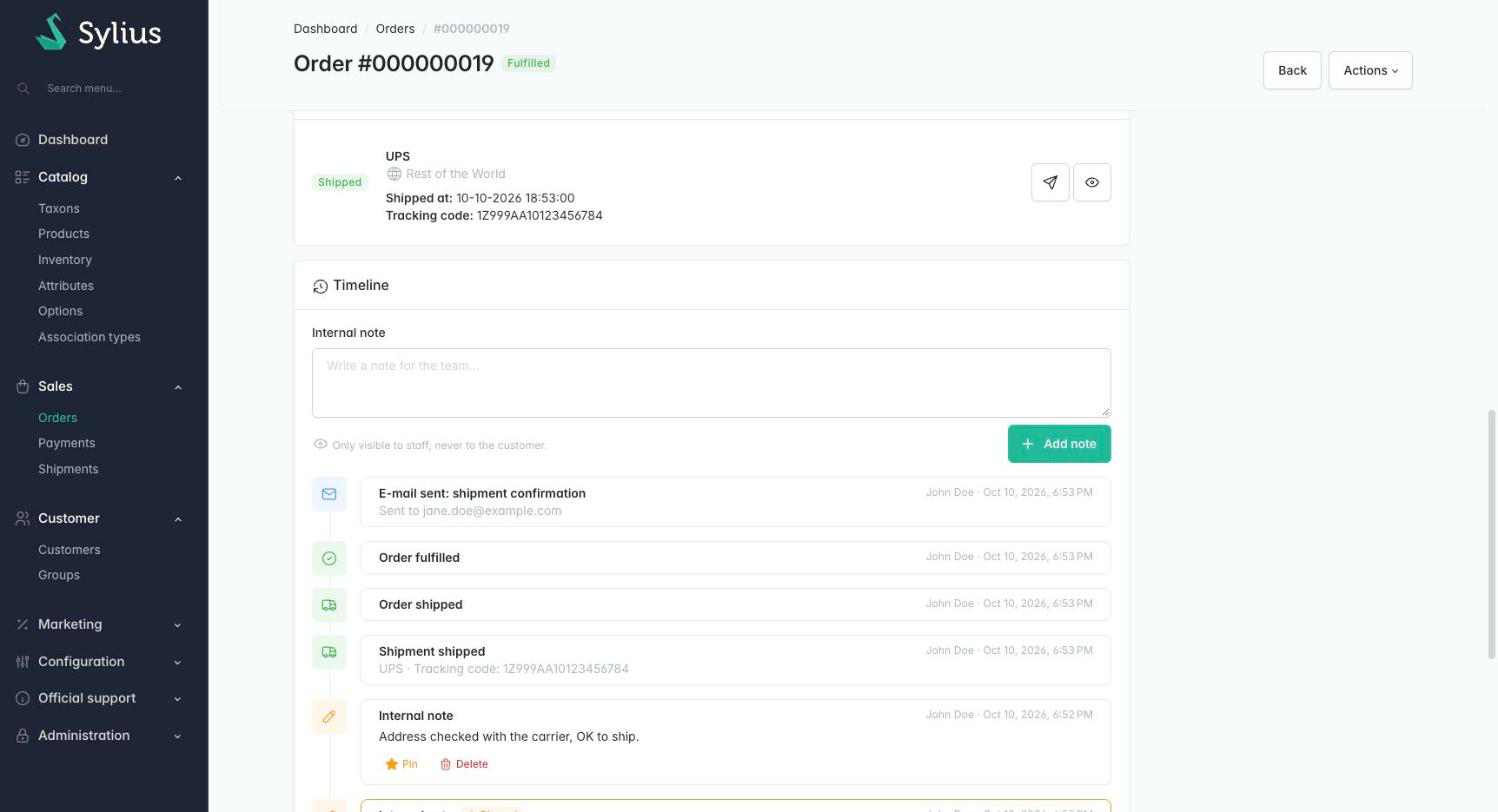Focus the Internal note text area
The height and width of the screenshot is (812, 1498).
coord(711,383)
